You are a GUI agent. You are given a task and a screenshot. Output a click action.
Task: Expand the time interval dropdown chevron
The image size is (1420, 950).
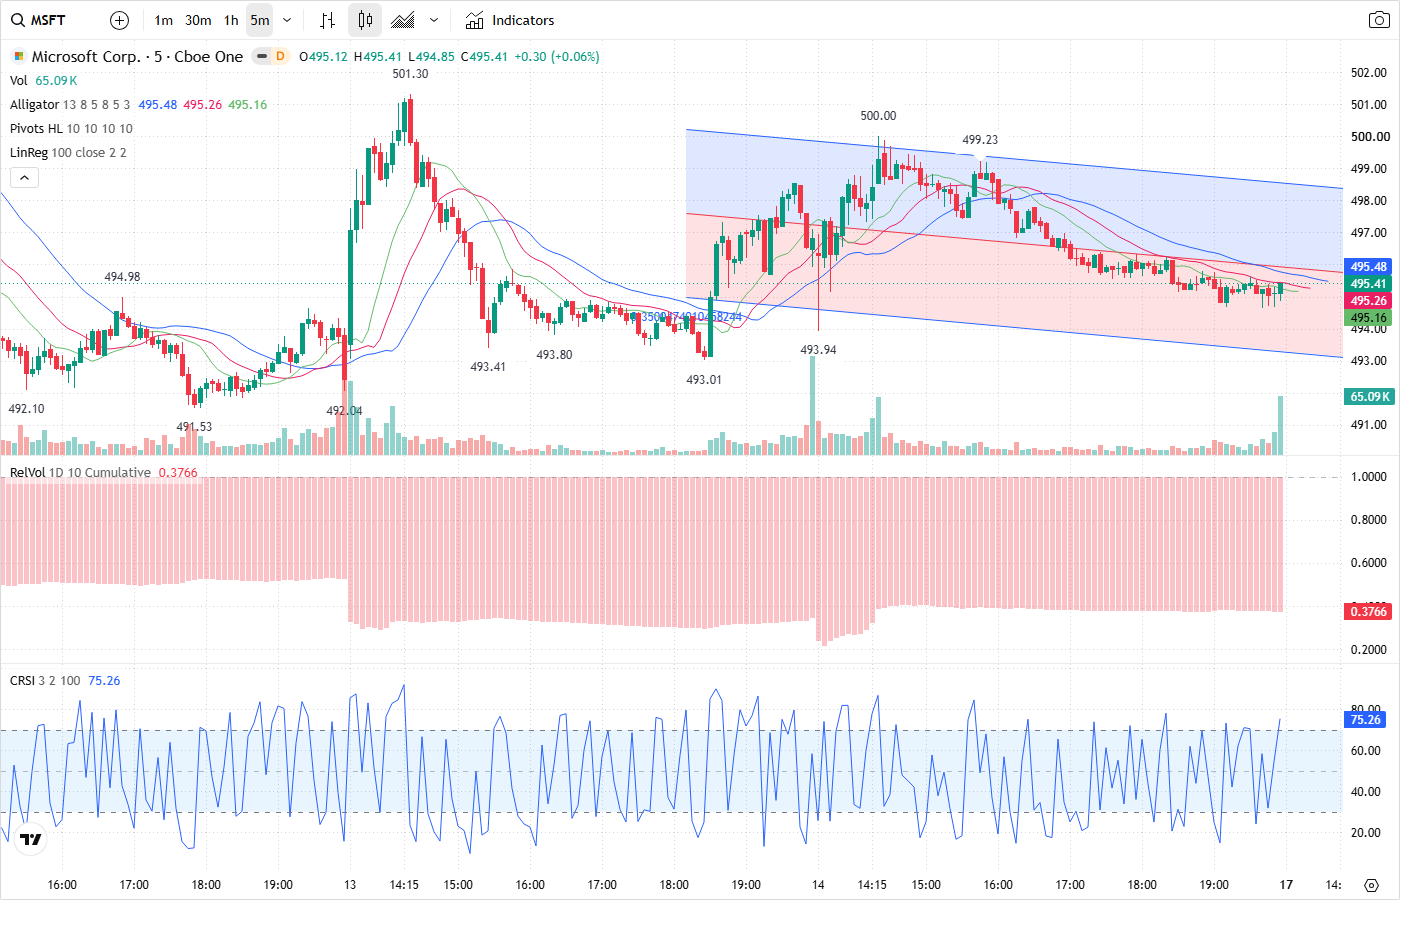click(287, 20)
